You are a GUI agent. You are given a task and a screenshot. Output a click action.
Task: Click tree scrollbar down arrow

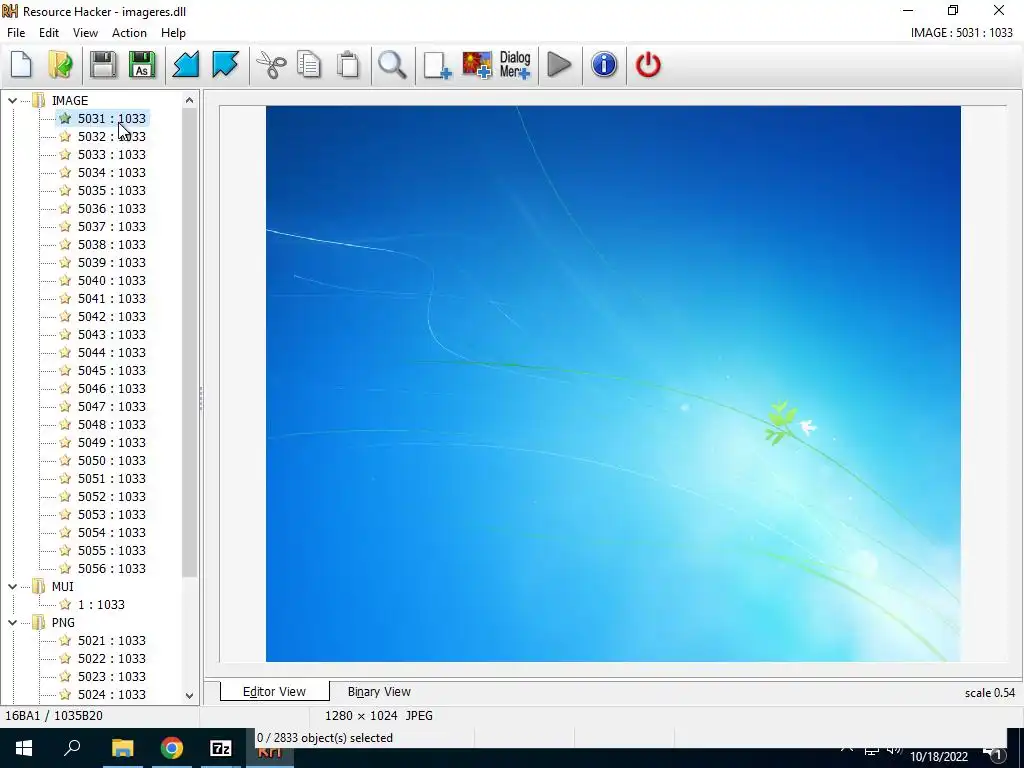189,696
